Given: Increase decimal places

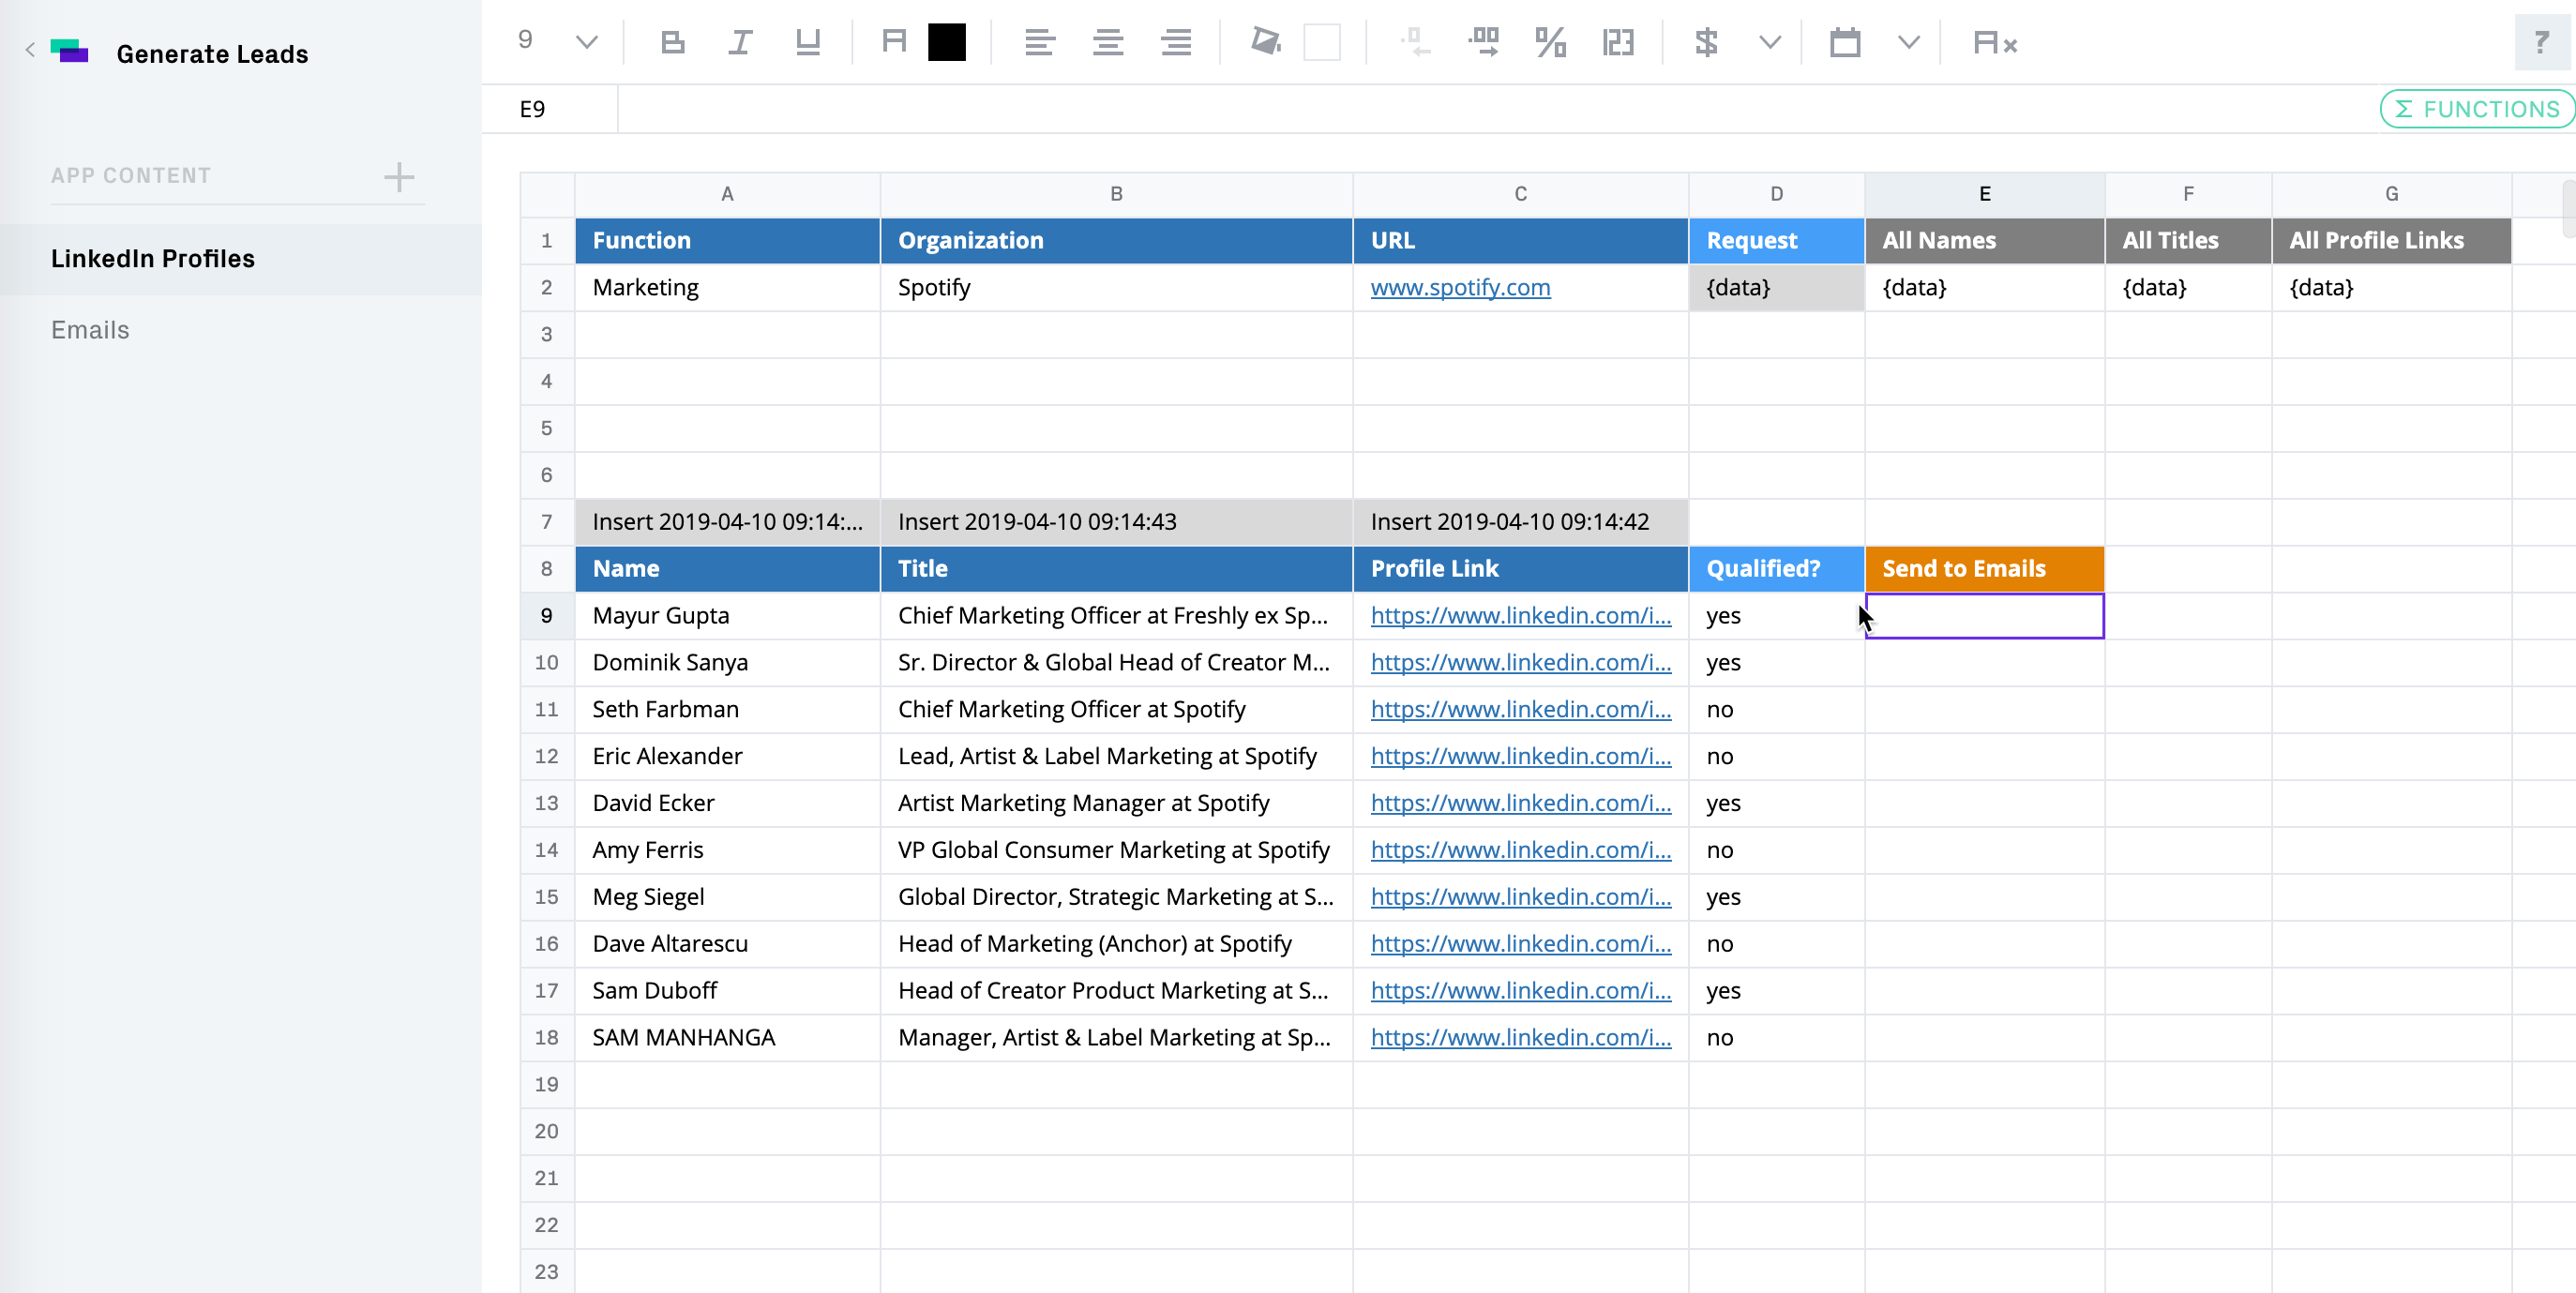Looking at the screenshot, I should pyautogui.click(x=1483, y=42).
